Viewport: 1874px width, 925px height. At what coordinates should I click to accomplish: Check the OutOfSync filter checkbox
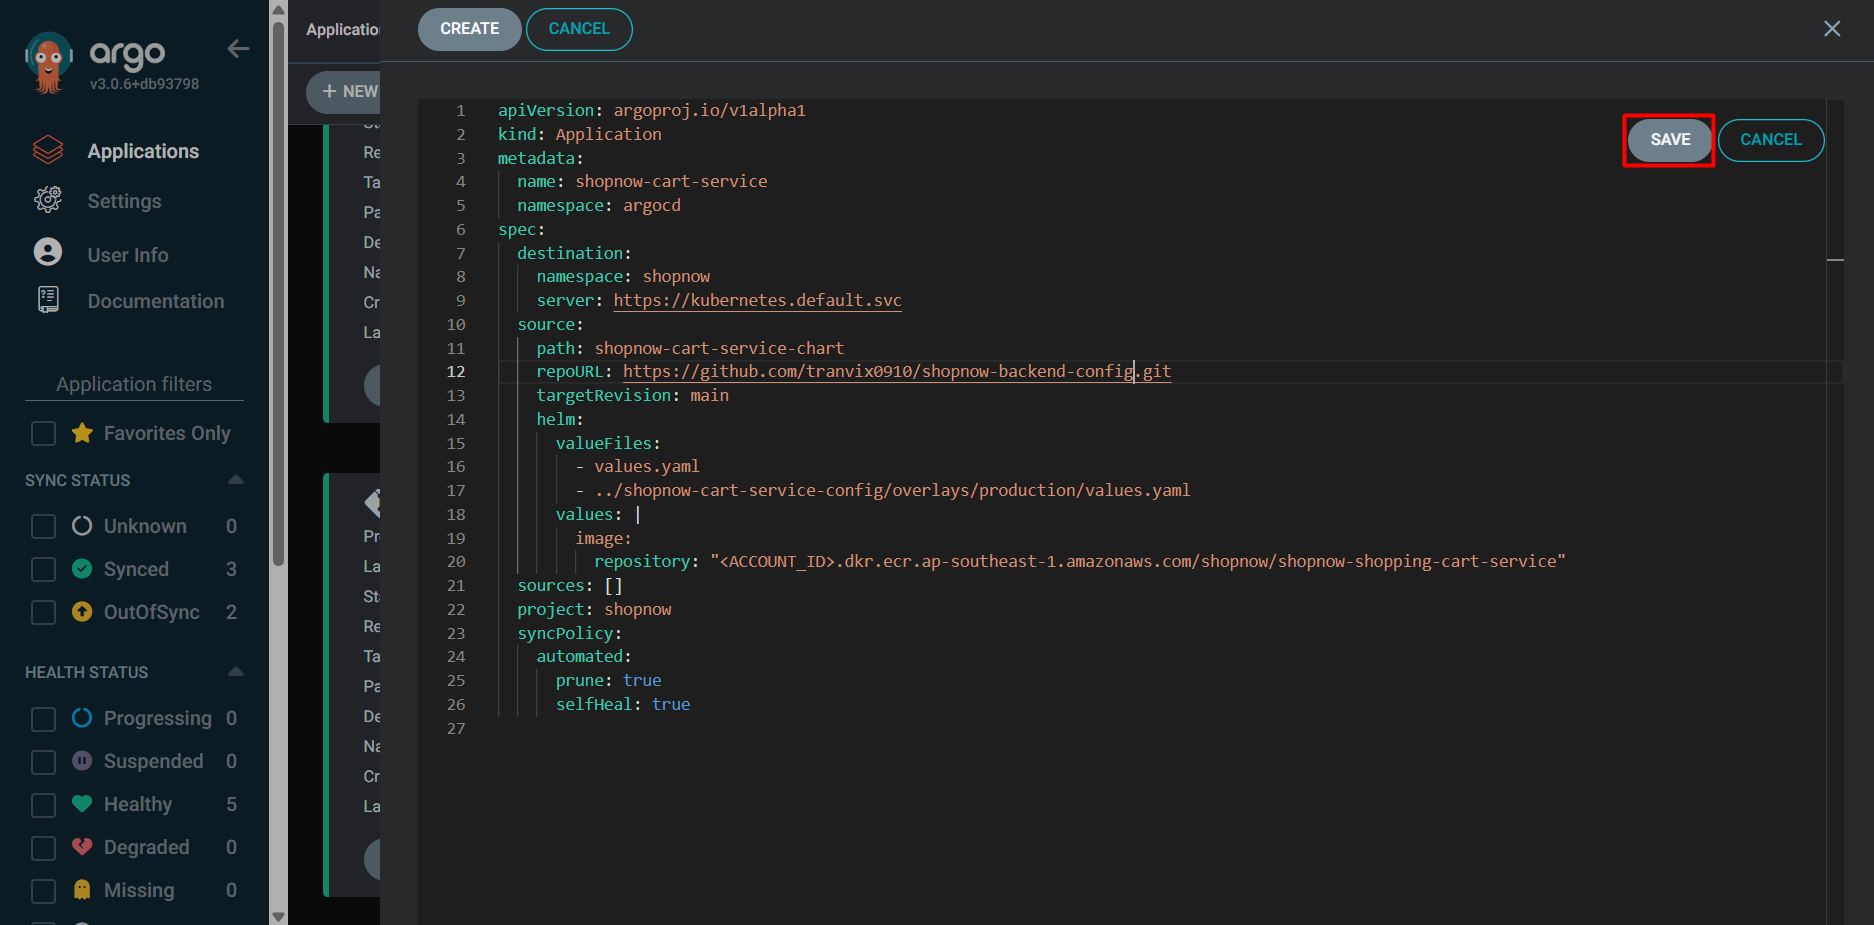(x=43, y=613)
